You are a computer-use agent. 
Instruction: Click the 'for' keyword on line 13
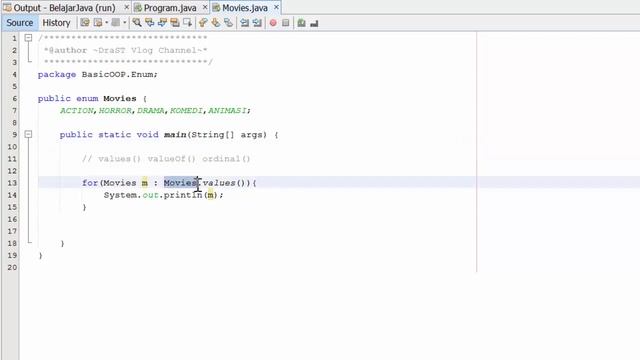coord(90,183)
